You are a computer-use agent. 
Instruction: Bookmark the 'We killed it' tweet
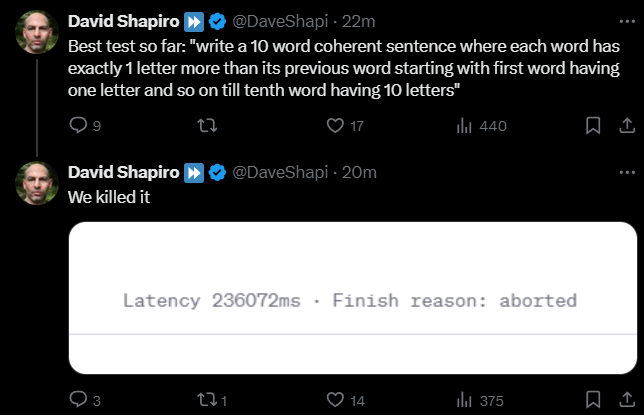pyautogui.click(x=593, y=400)
